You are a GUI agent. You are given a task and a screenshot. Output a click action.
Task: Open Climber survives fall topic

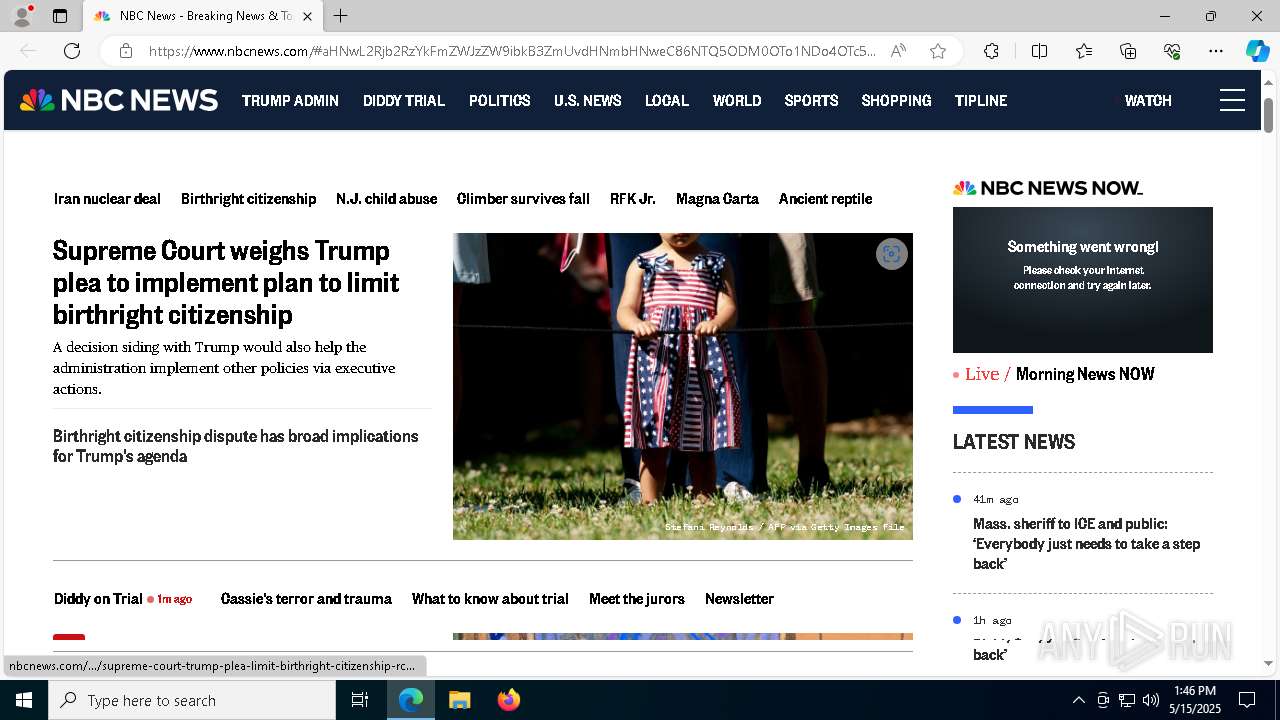tap(523, 199)
